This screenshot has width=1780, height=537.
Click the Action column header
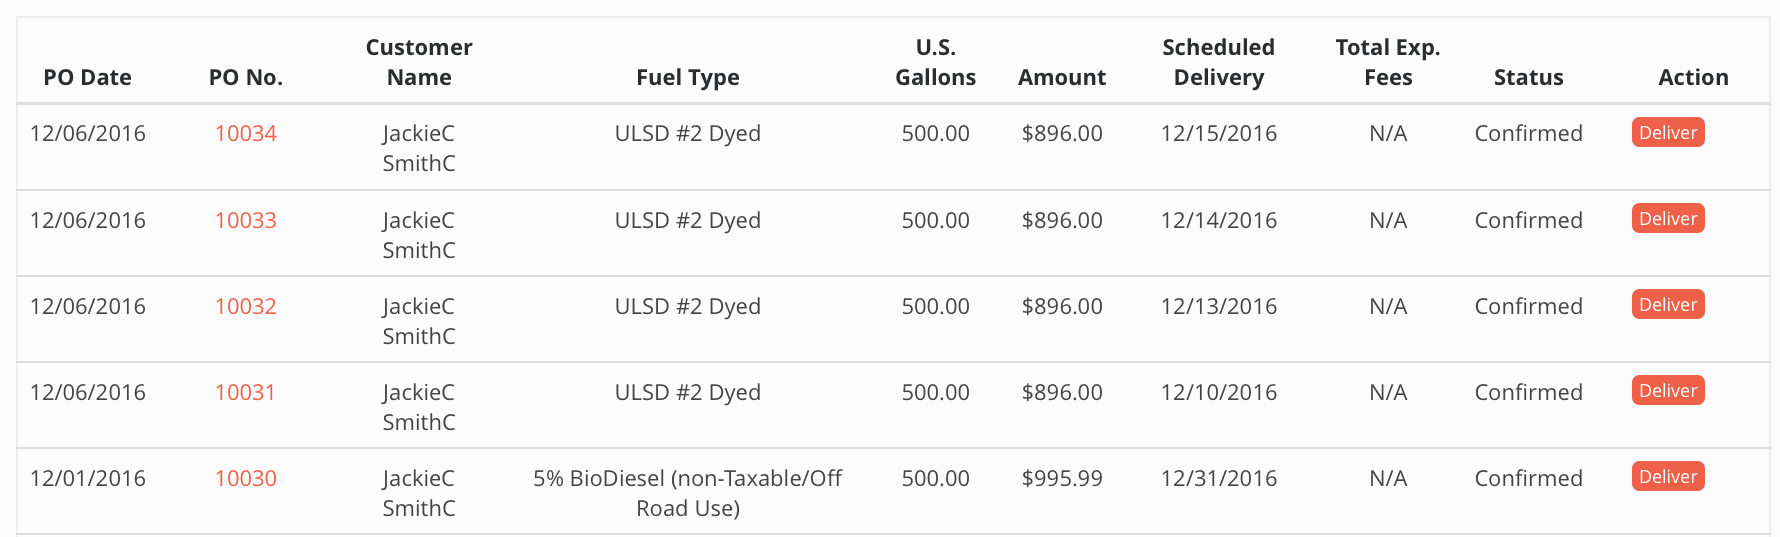click(1693, 77)
